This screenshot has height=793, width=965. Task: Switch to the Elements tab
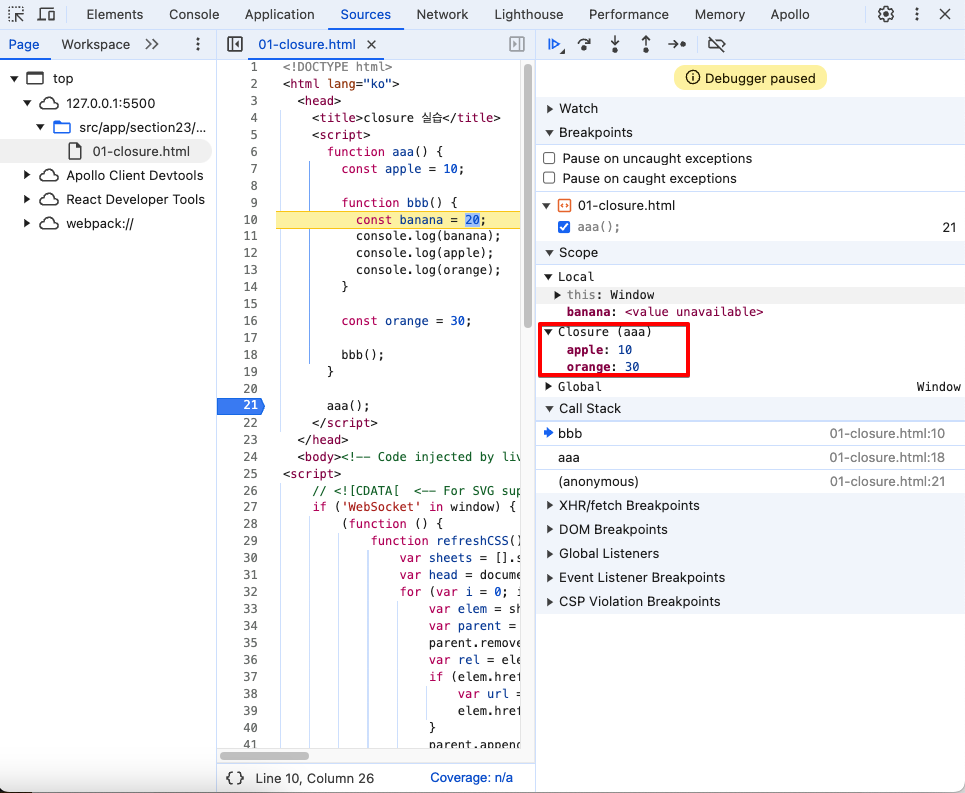(x=114, y=14)
